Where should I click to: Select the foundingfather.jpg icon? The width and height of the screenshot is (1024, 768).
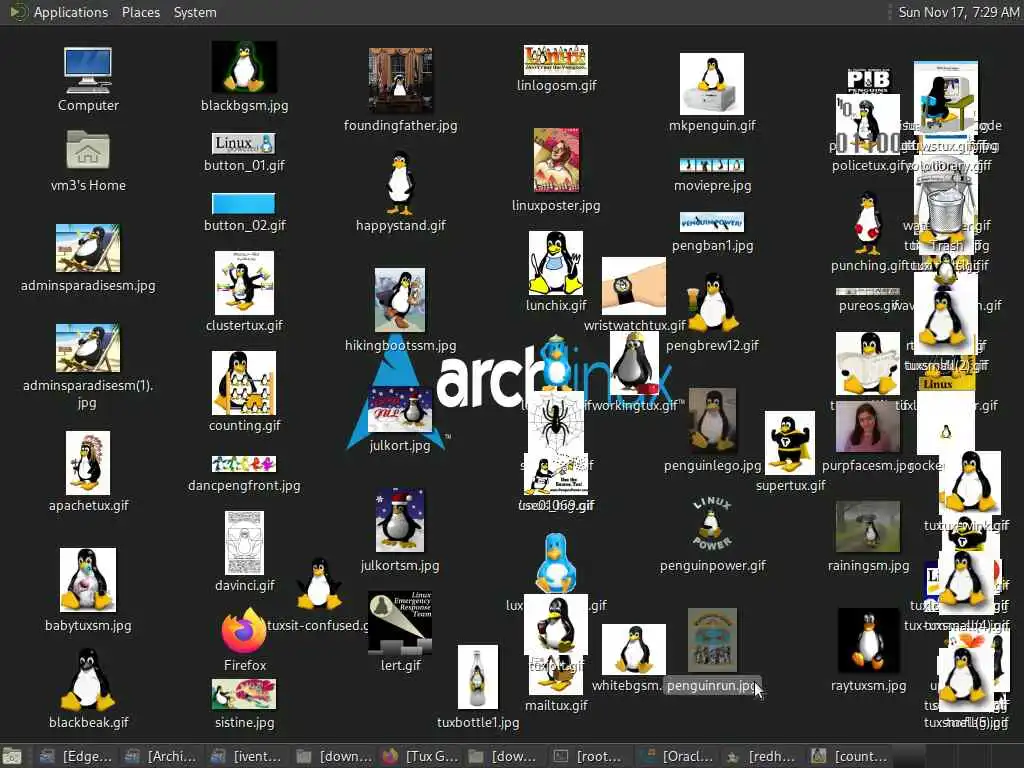400,80
